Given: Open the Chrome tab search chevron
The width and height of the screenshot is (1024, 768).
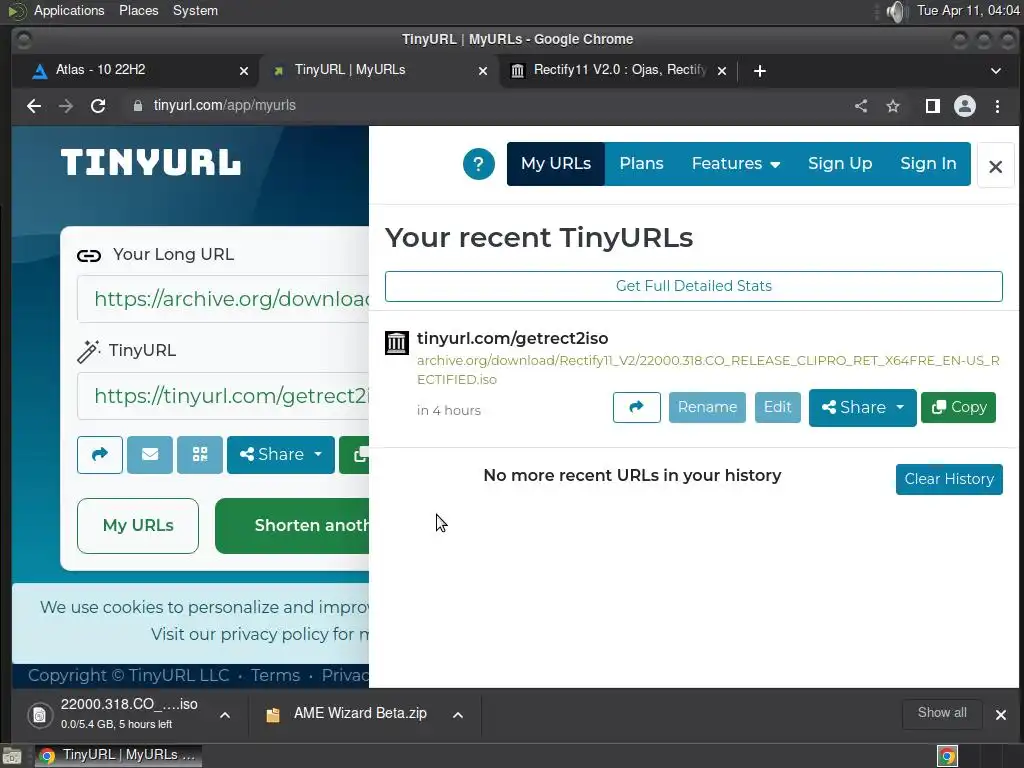Looking at the screenshot, I should [x=995, y=71].
